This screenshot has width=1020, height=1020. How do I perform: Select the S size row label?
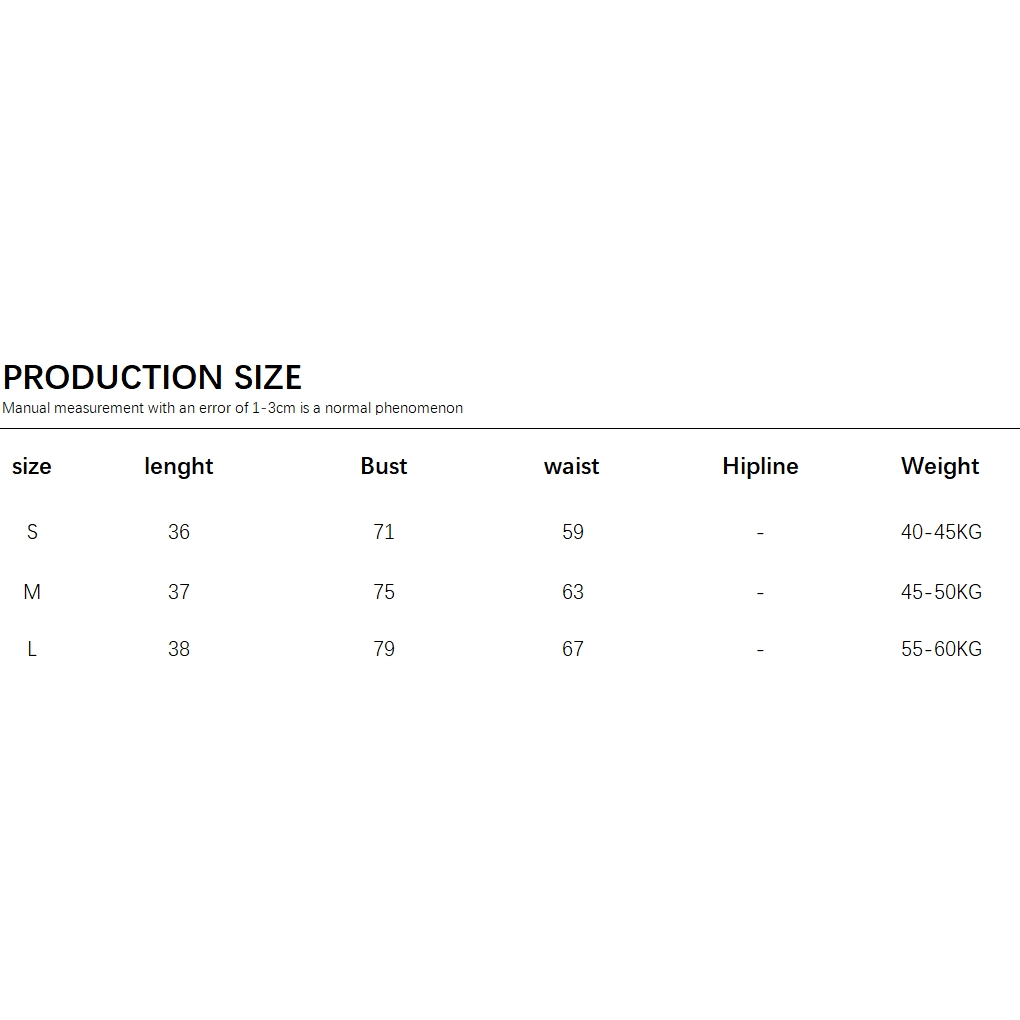[32, 532]
